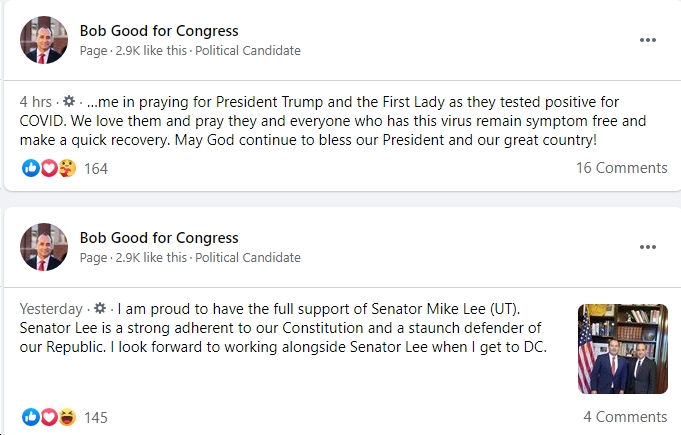
Task: Click profile picture on second post
Action: tap(44, 247)
